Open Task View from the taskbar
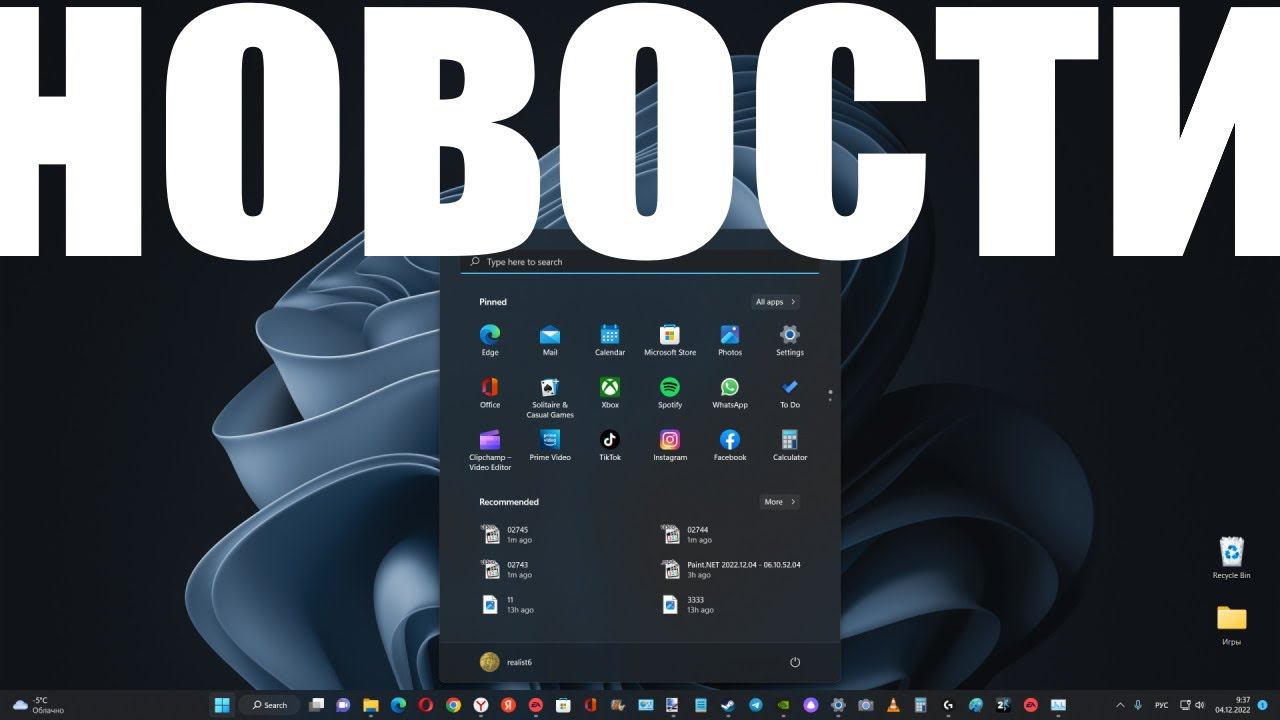This screenshot has width=1280, height=720. click(317, 705)
